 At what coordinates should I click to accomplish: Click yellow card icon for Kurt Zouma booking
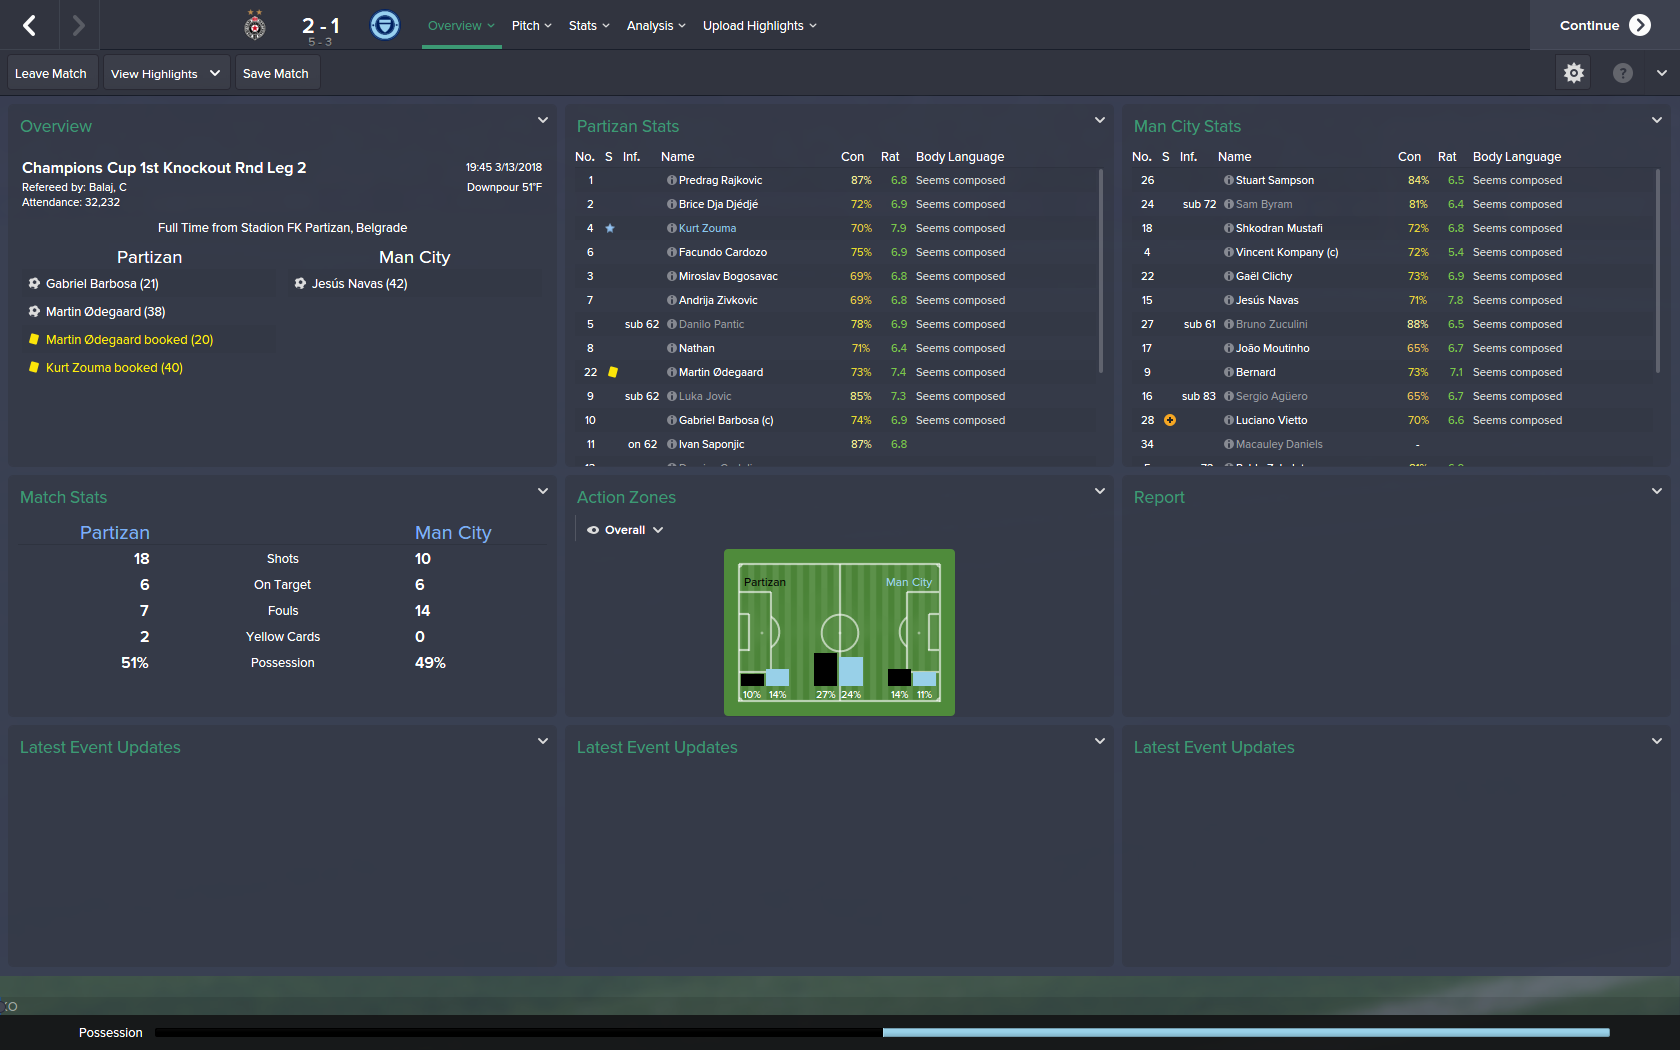(x=34, y=367)
